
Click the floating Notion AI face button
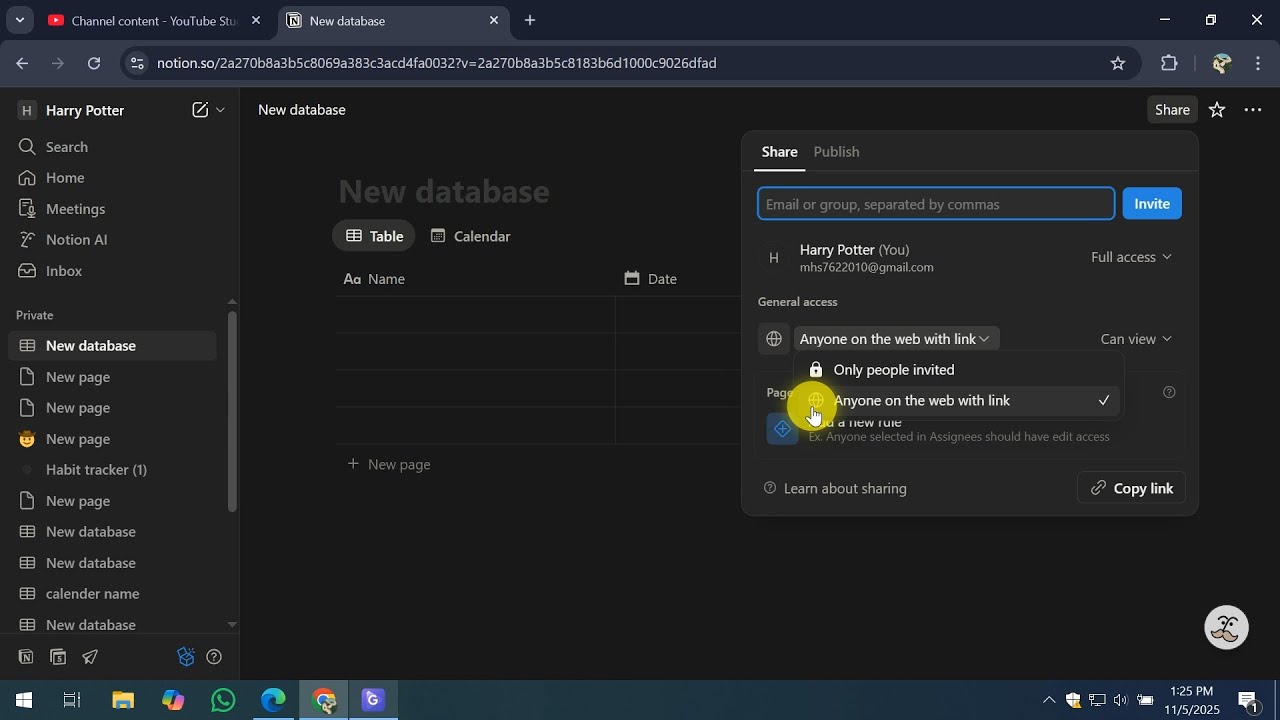(1227, 628)
